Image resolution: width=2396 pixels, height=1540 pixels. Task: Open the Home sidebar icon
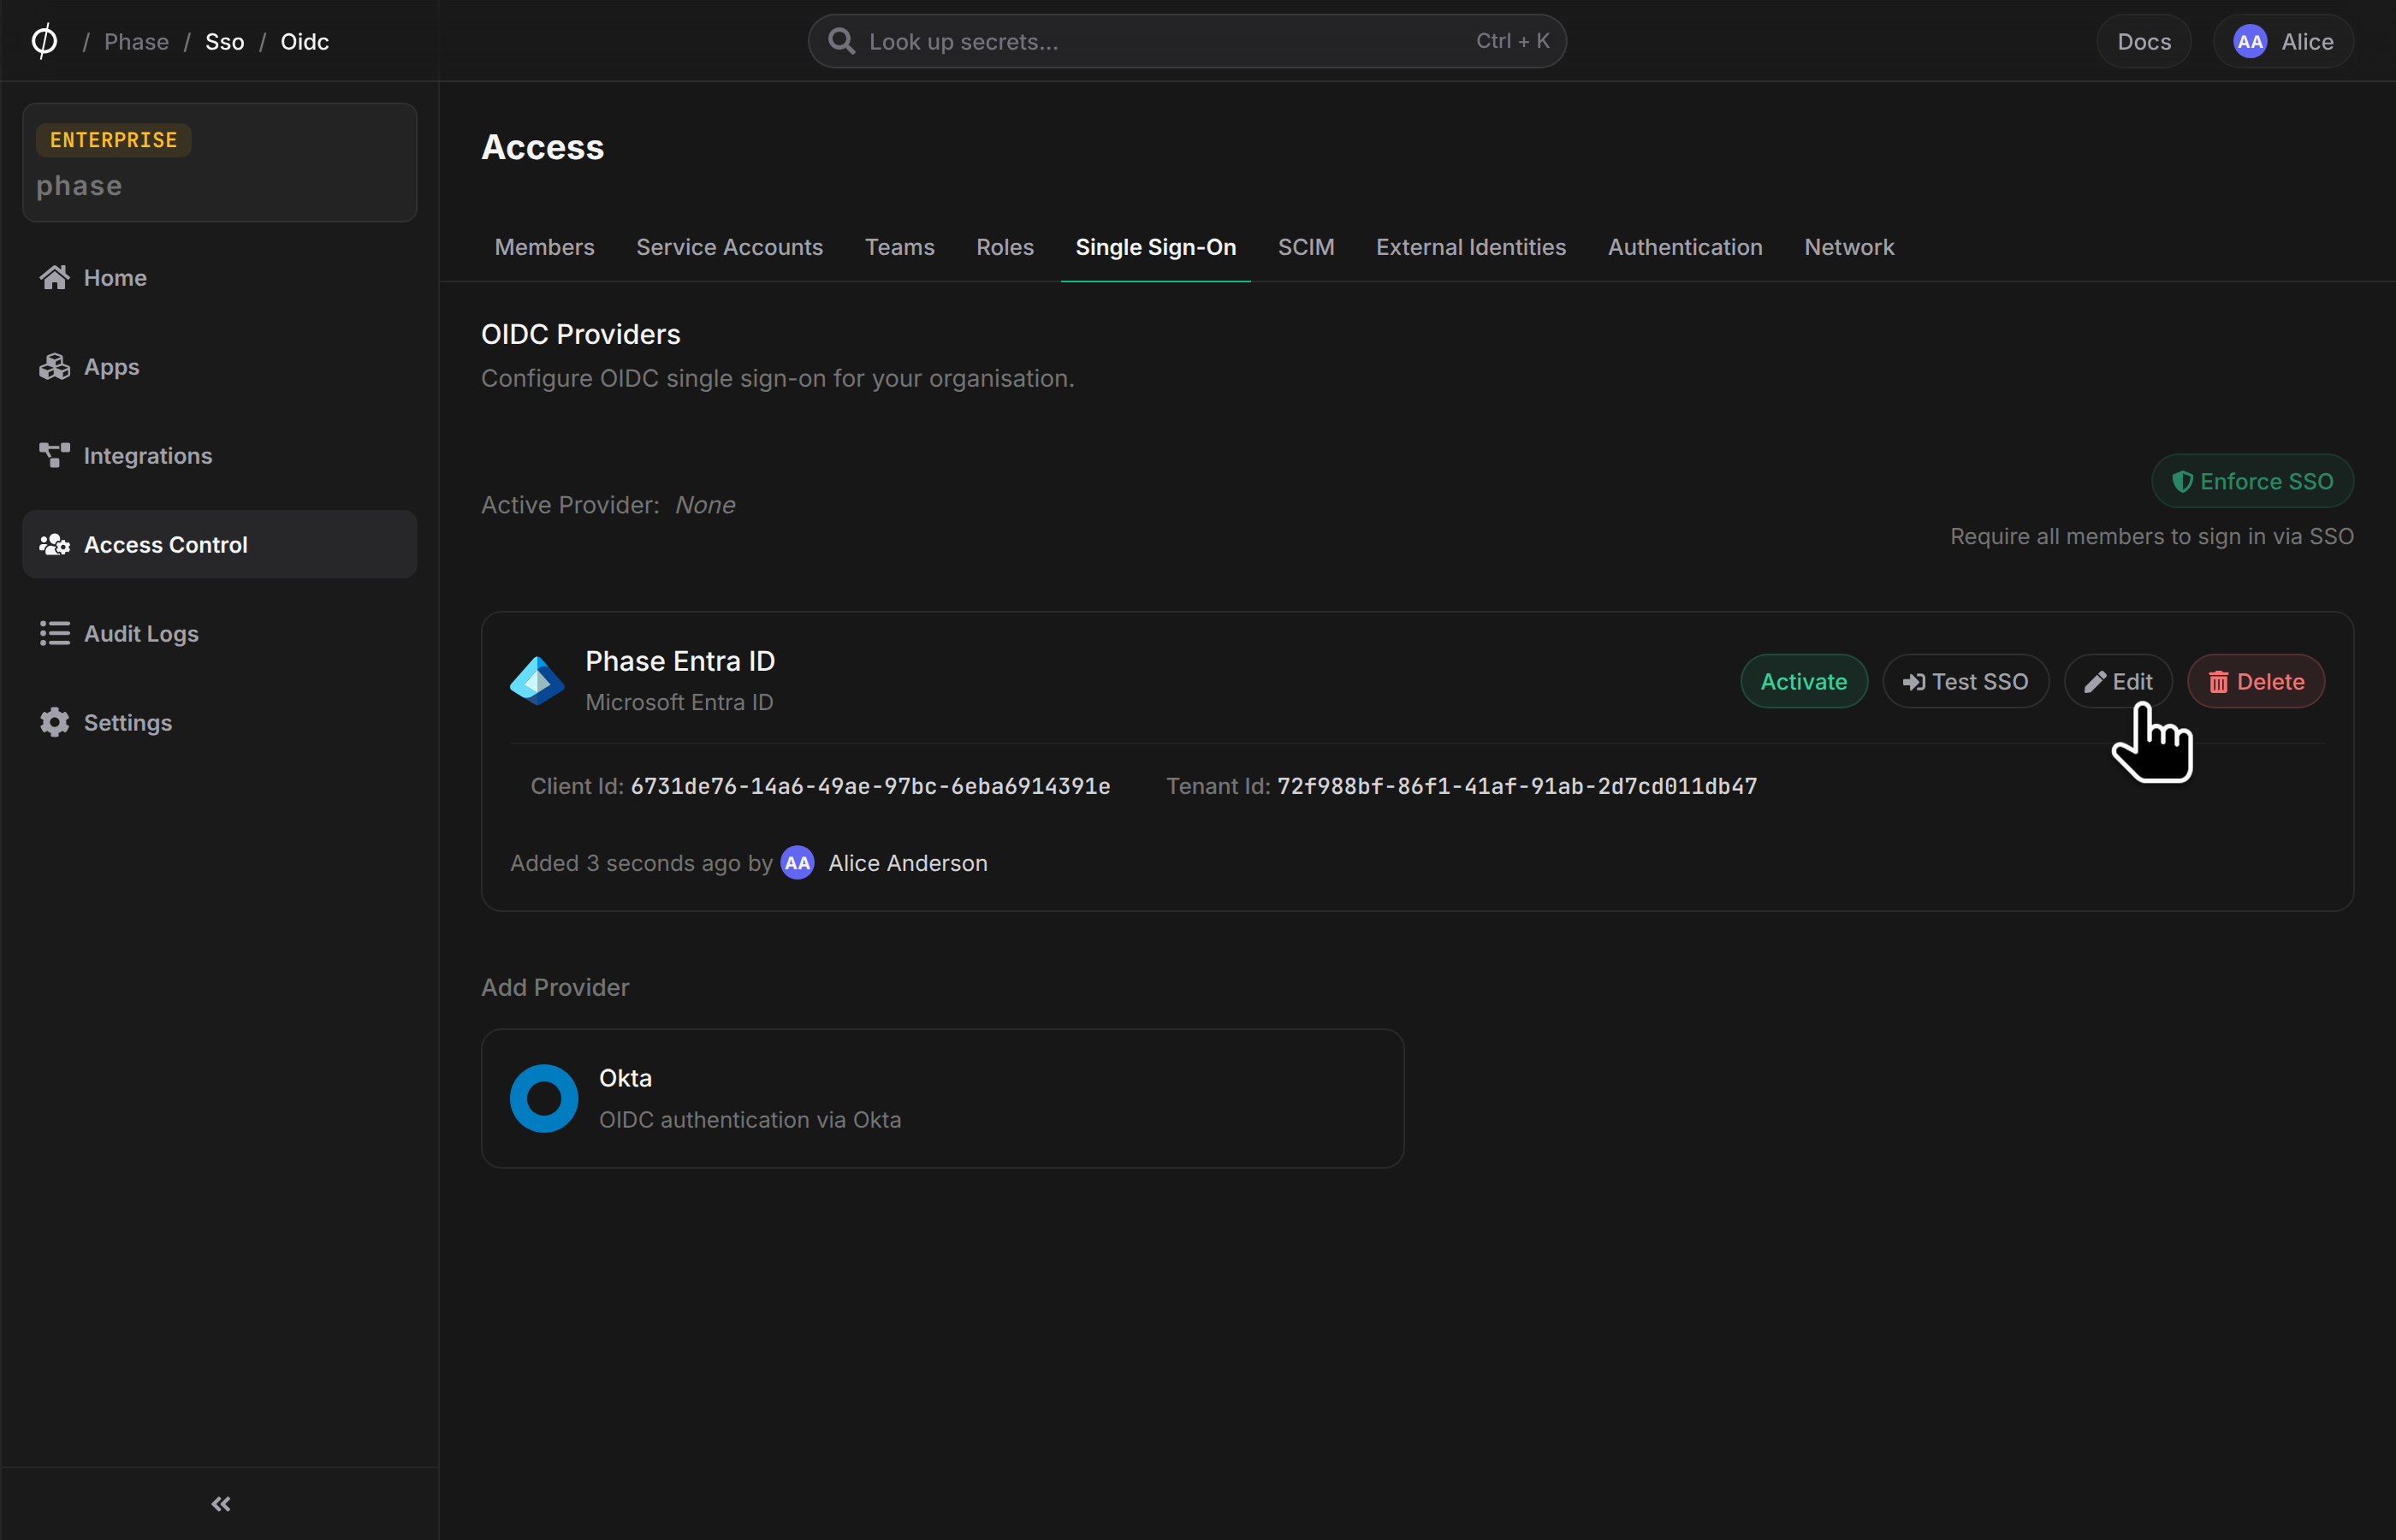[54, 277]
